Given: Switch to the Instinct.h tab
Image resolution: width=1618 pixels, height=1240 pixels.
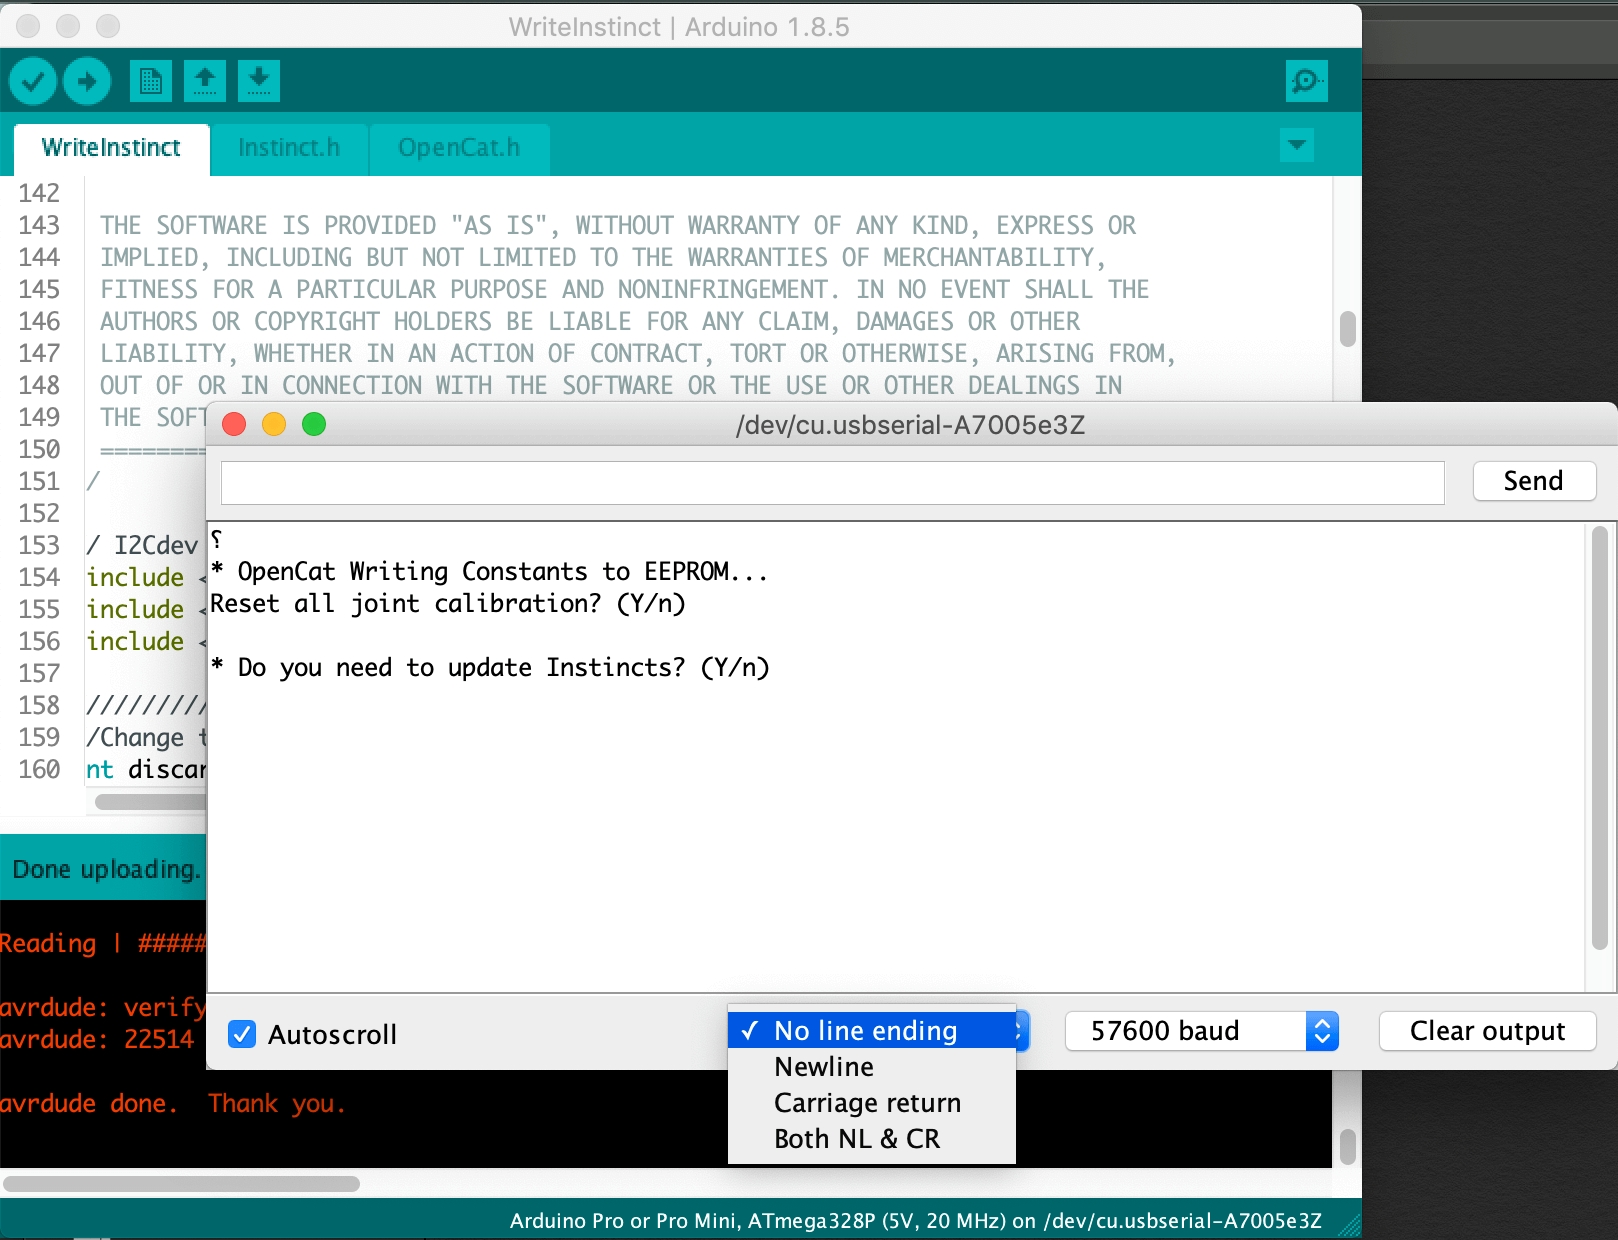Looking at the screenshot, I should (289, 148).
